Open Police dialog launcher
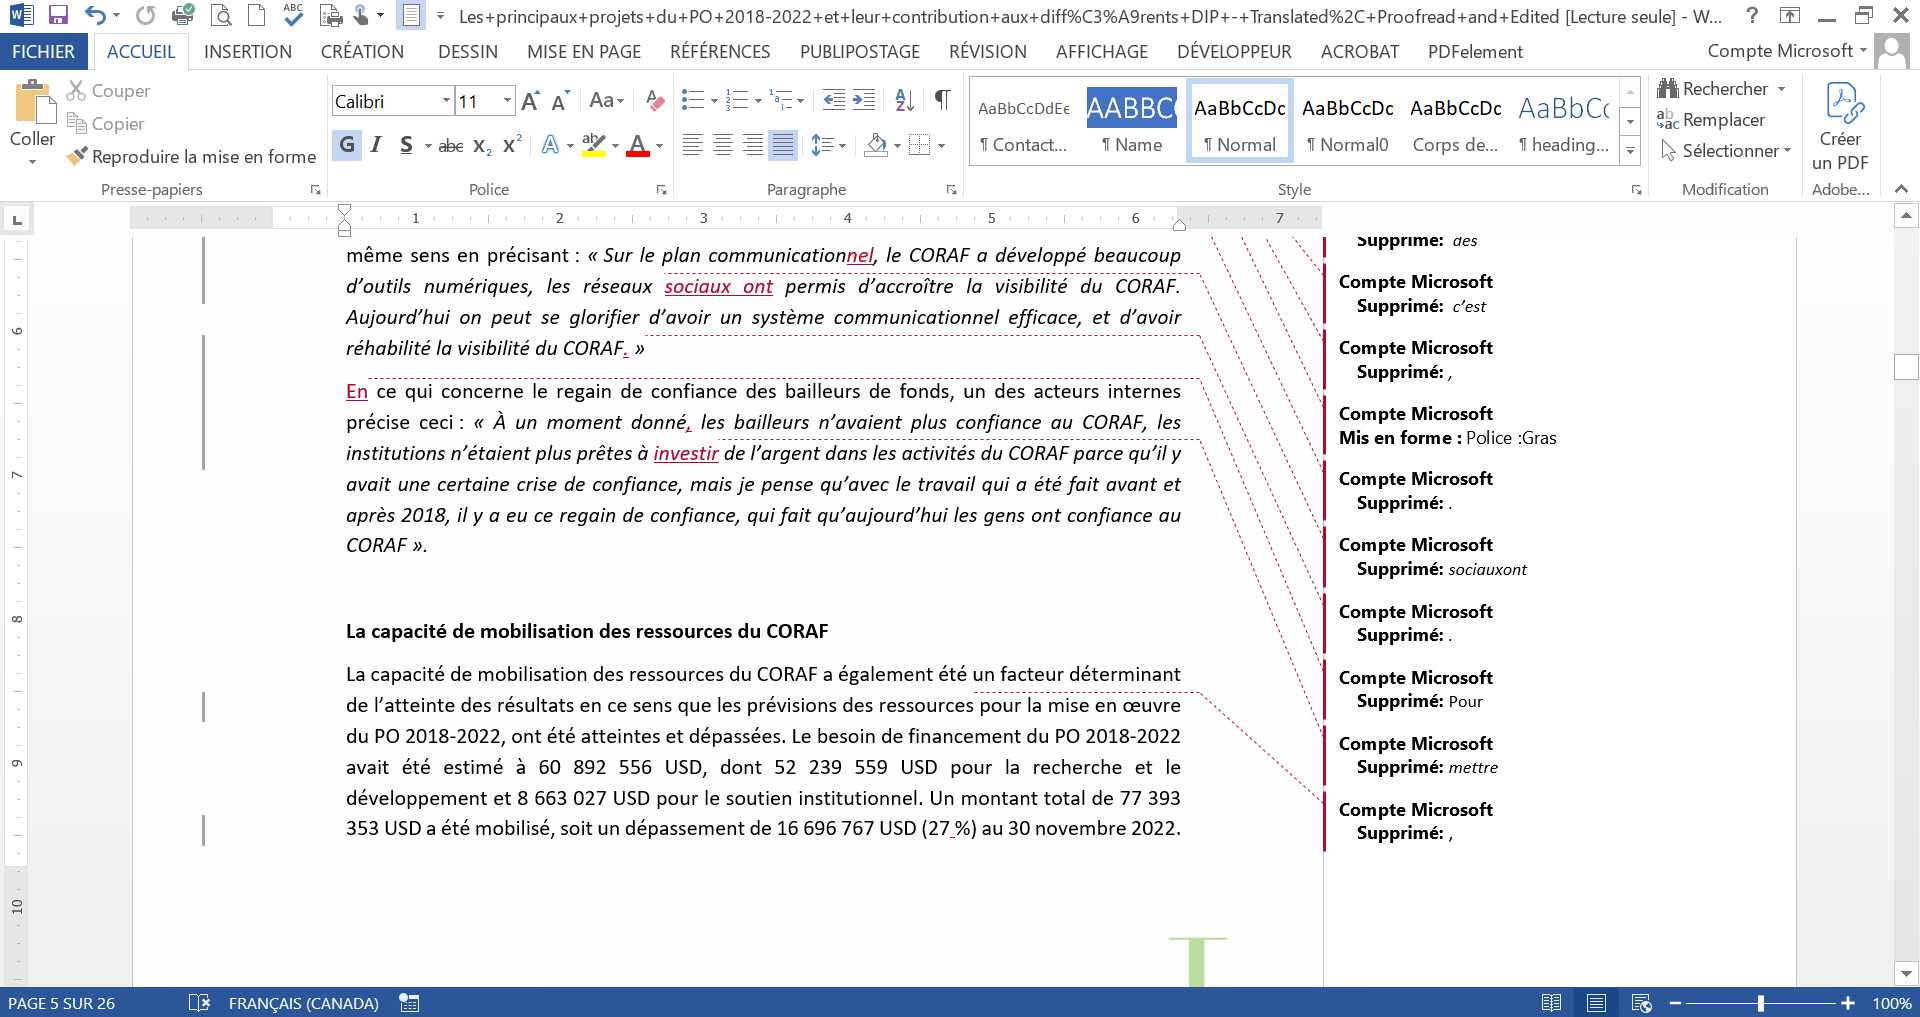1920x1017 pixels. pyautogui.click(x=661, y=189)
